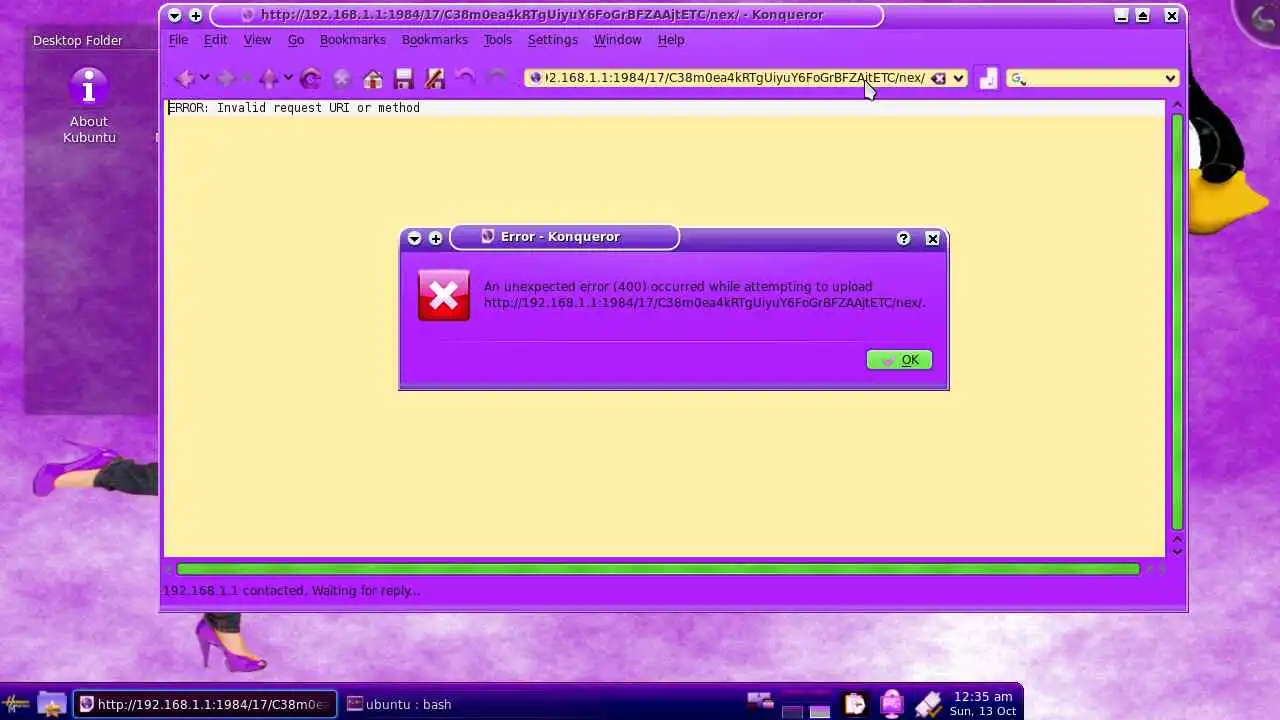
Task: Click the pink lock tray icon
Action: (x=892, y=704)
